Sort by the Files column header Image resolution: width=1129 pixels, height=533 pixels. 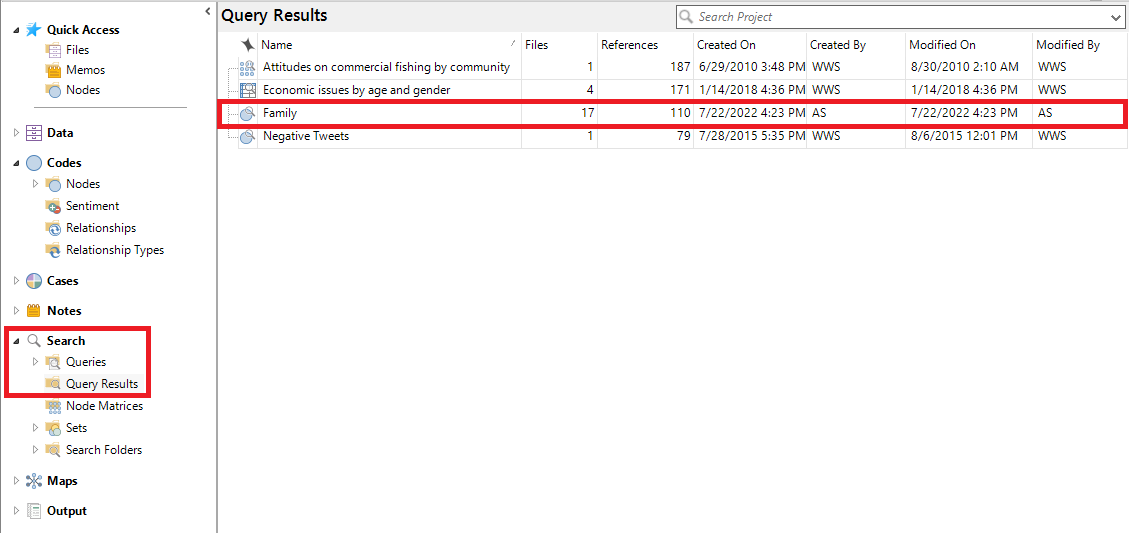pos(559,45)
